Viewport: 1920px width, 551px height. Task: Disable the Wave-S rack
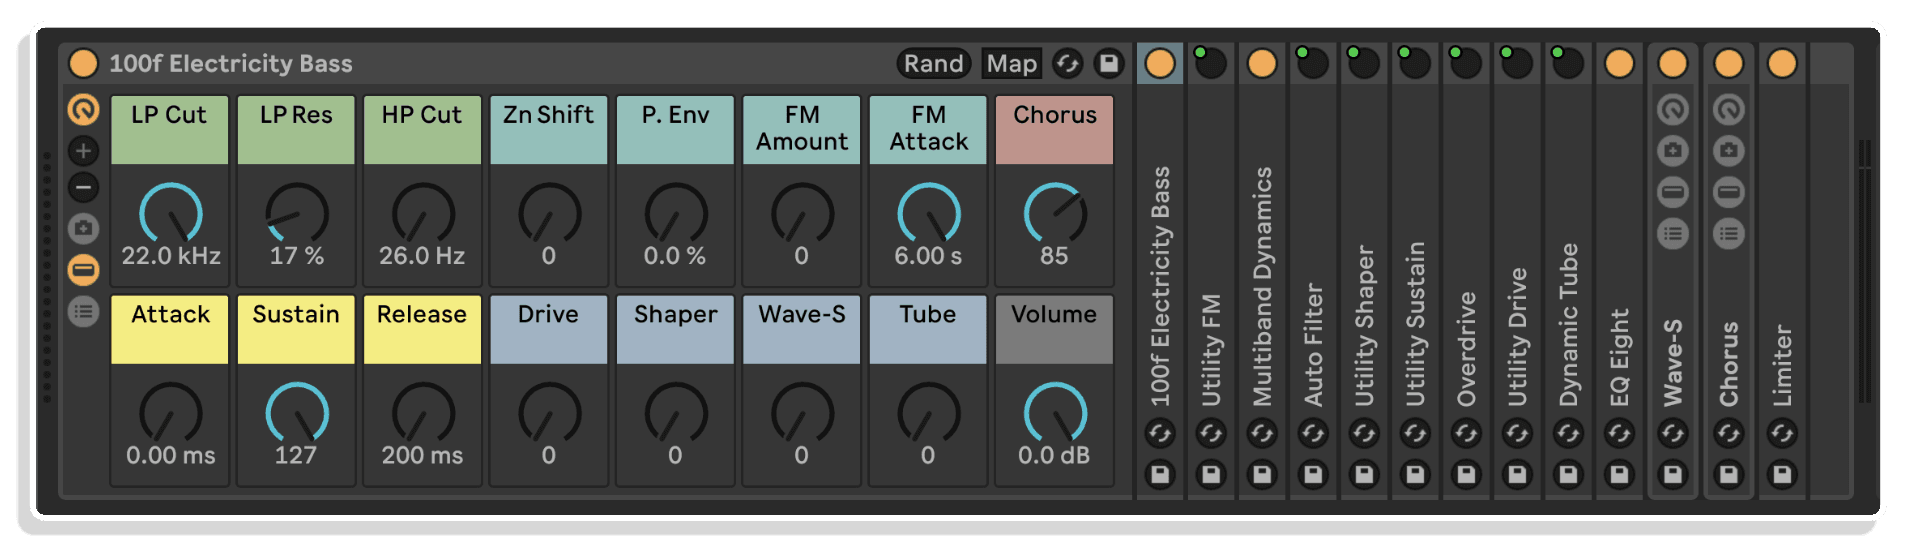1673,63
